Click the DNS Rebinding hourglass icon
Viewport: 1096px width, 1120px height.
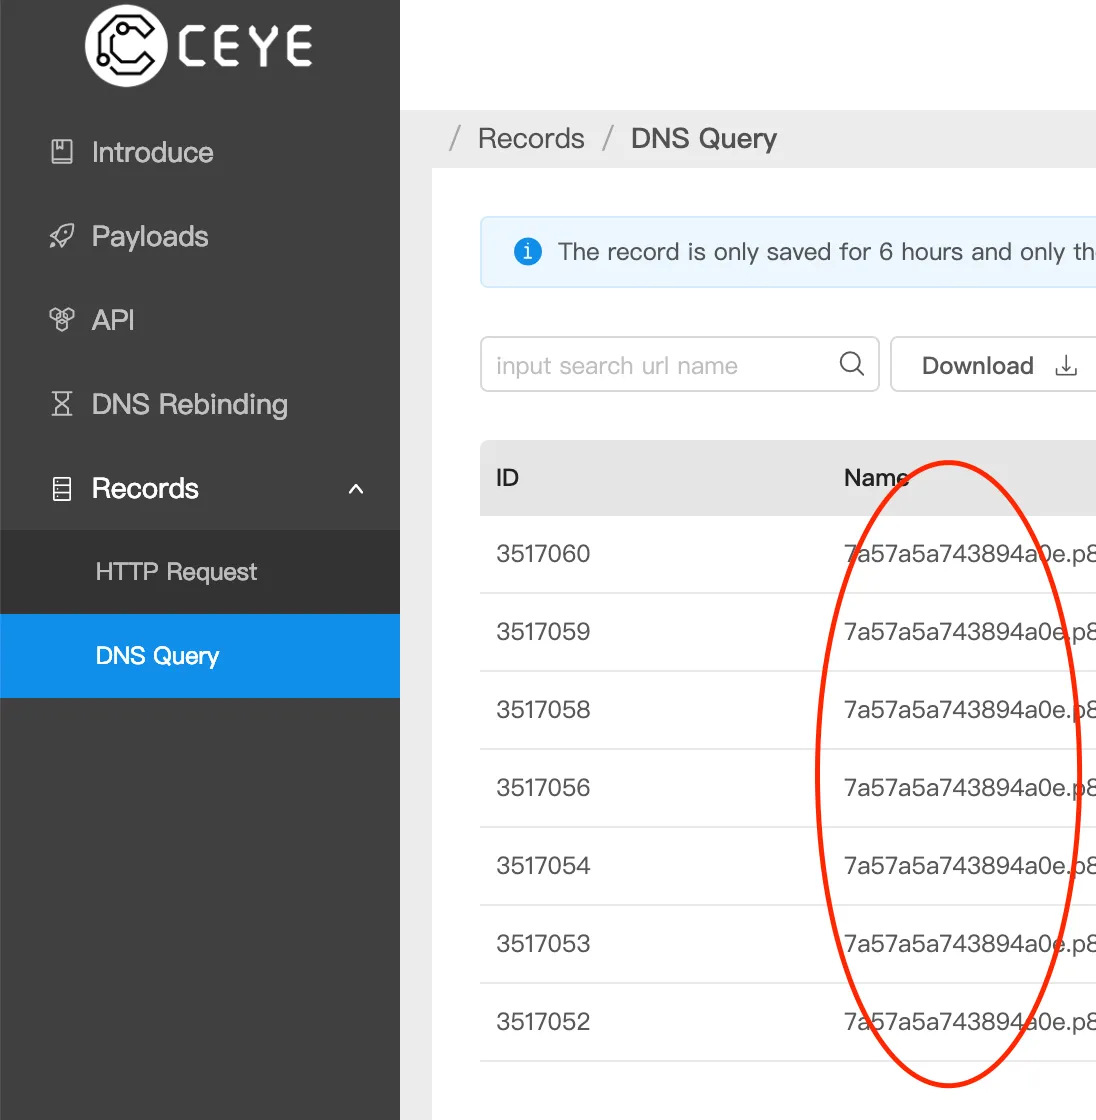pos(62,404)
